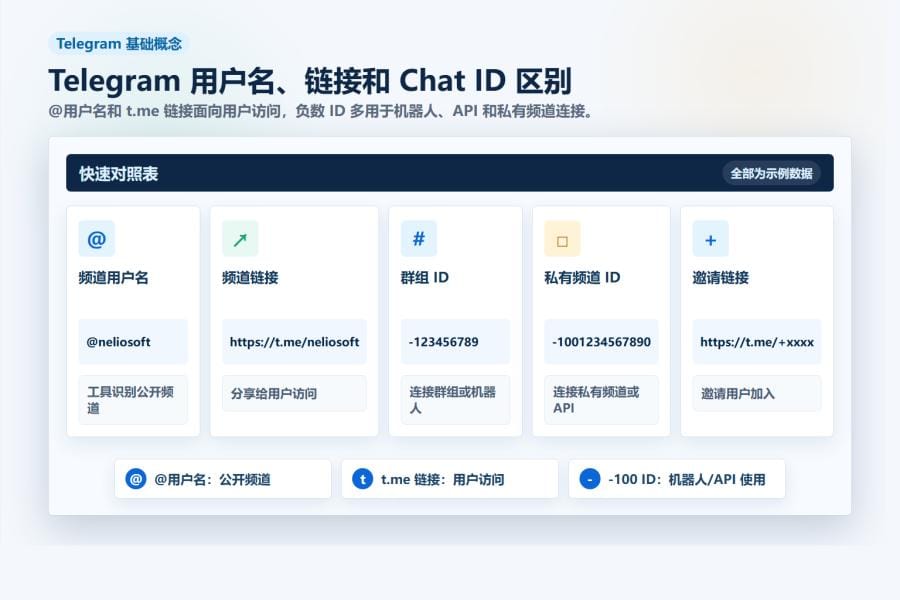900x600 pixels.
Task: Select the -123456789 group ID value
Action: coord(455,342)
